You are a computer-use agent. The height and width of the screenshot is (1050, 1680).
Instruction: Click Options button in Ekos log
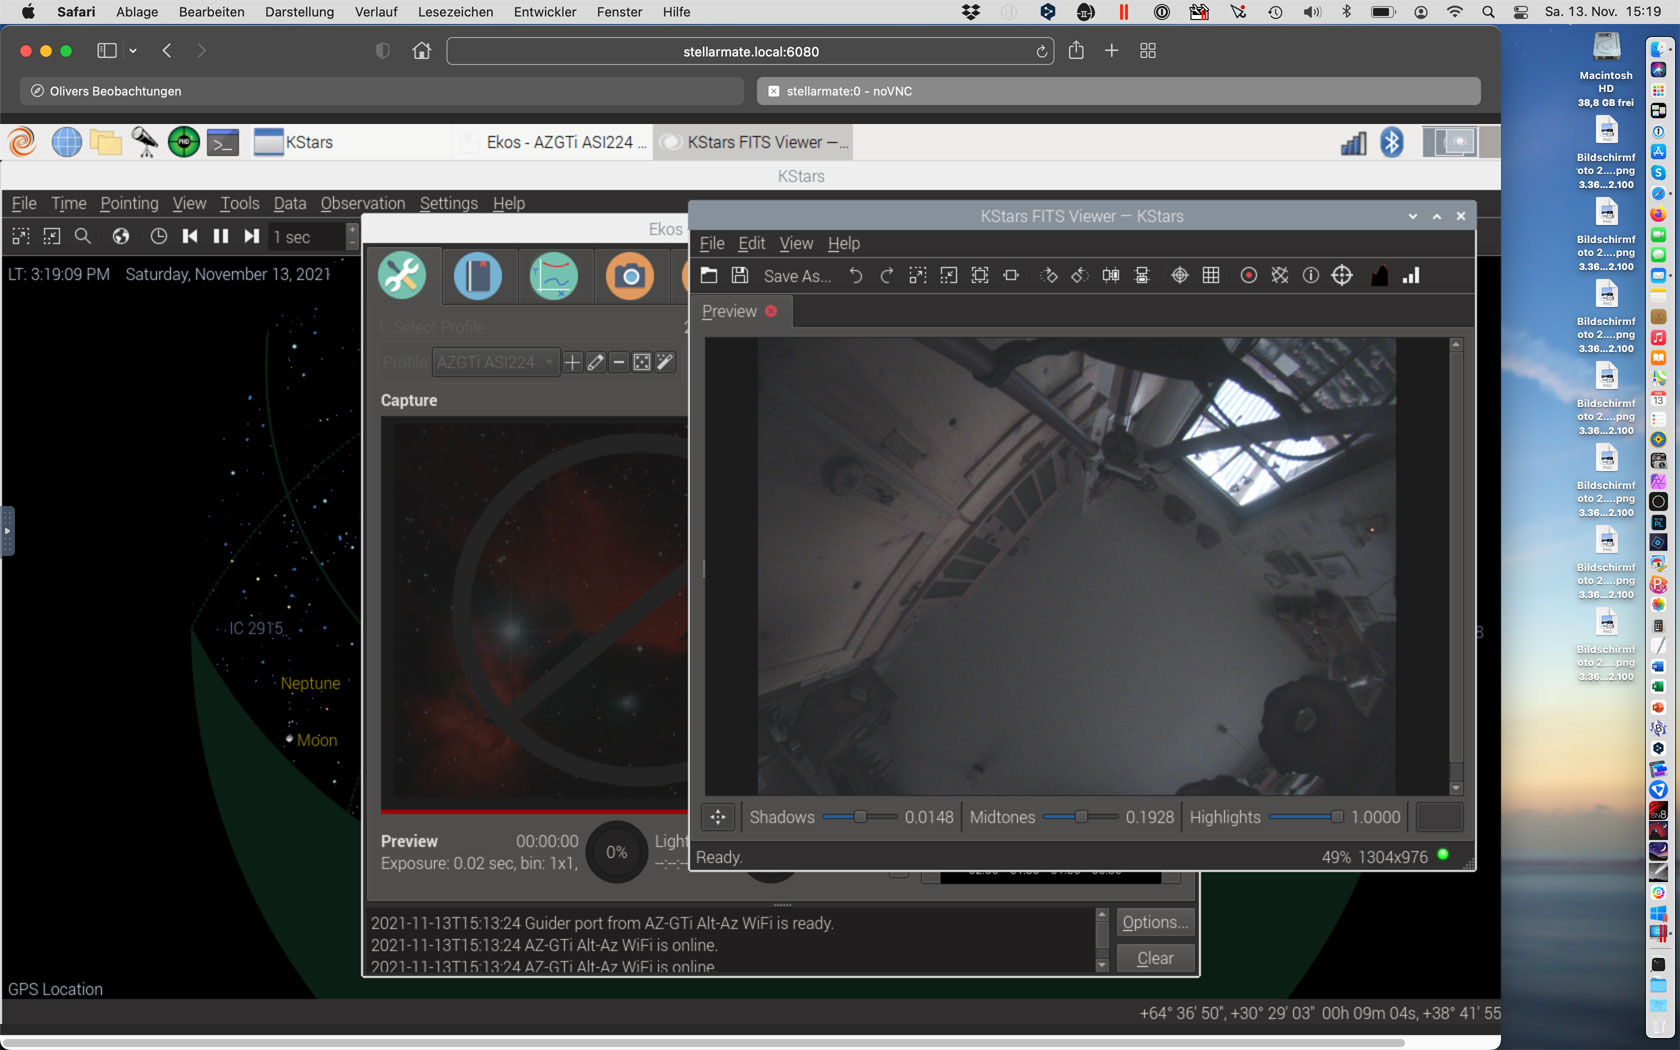pyautogui.click(x=1155, y=922)
